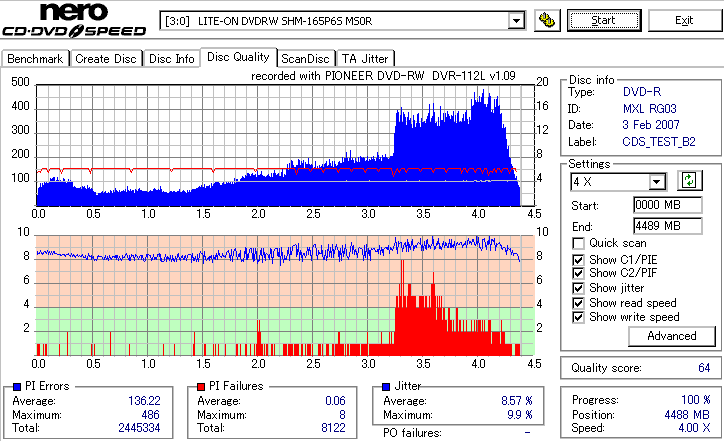Disable the Show jitter checkbox
The height and width of the screenshot is (441, 724).
coord(578,288)
